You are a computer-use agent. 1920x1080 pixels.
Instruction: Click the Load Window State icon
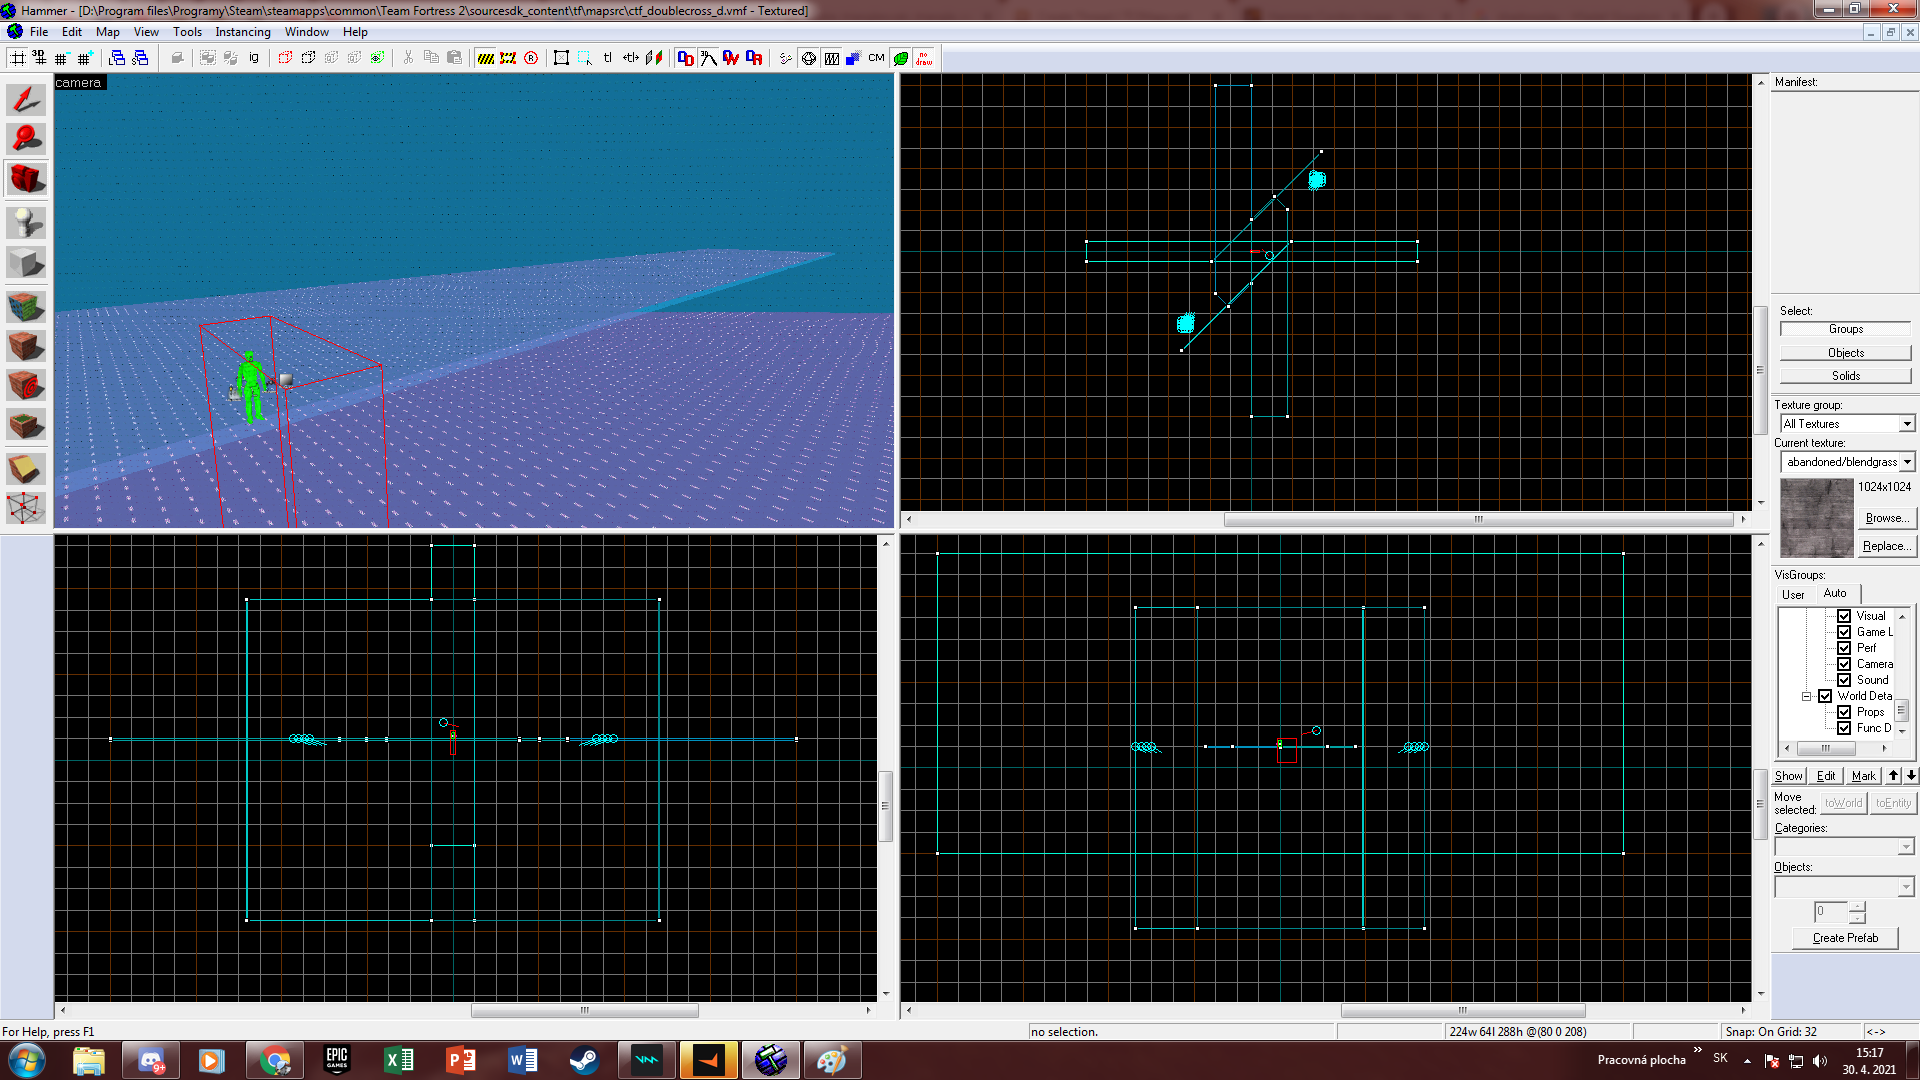pos(117,58)
